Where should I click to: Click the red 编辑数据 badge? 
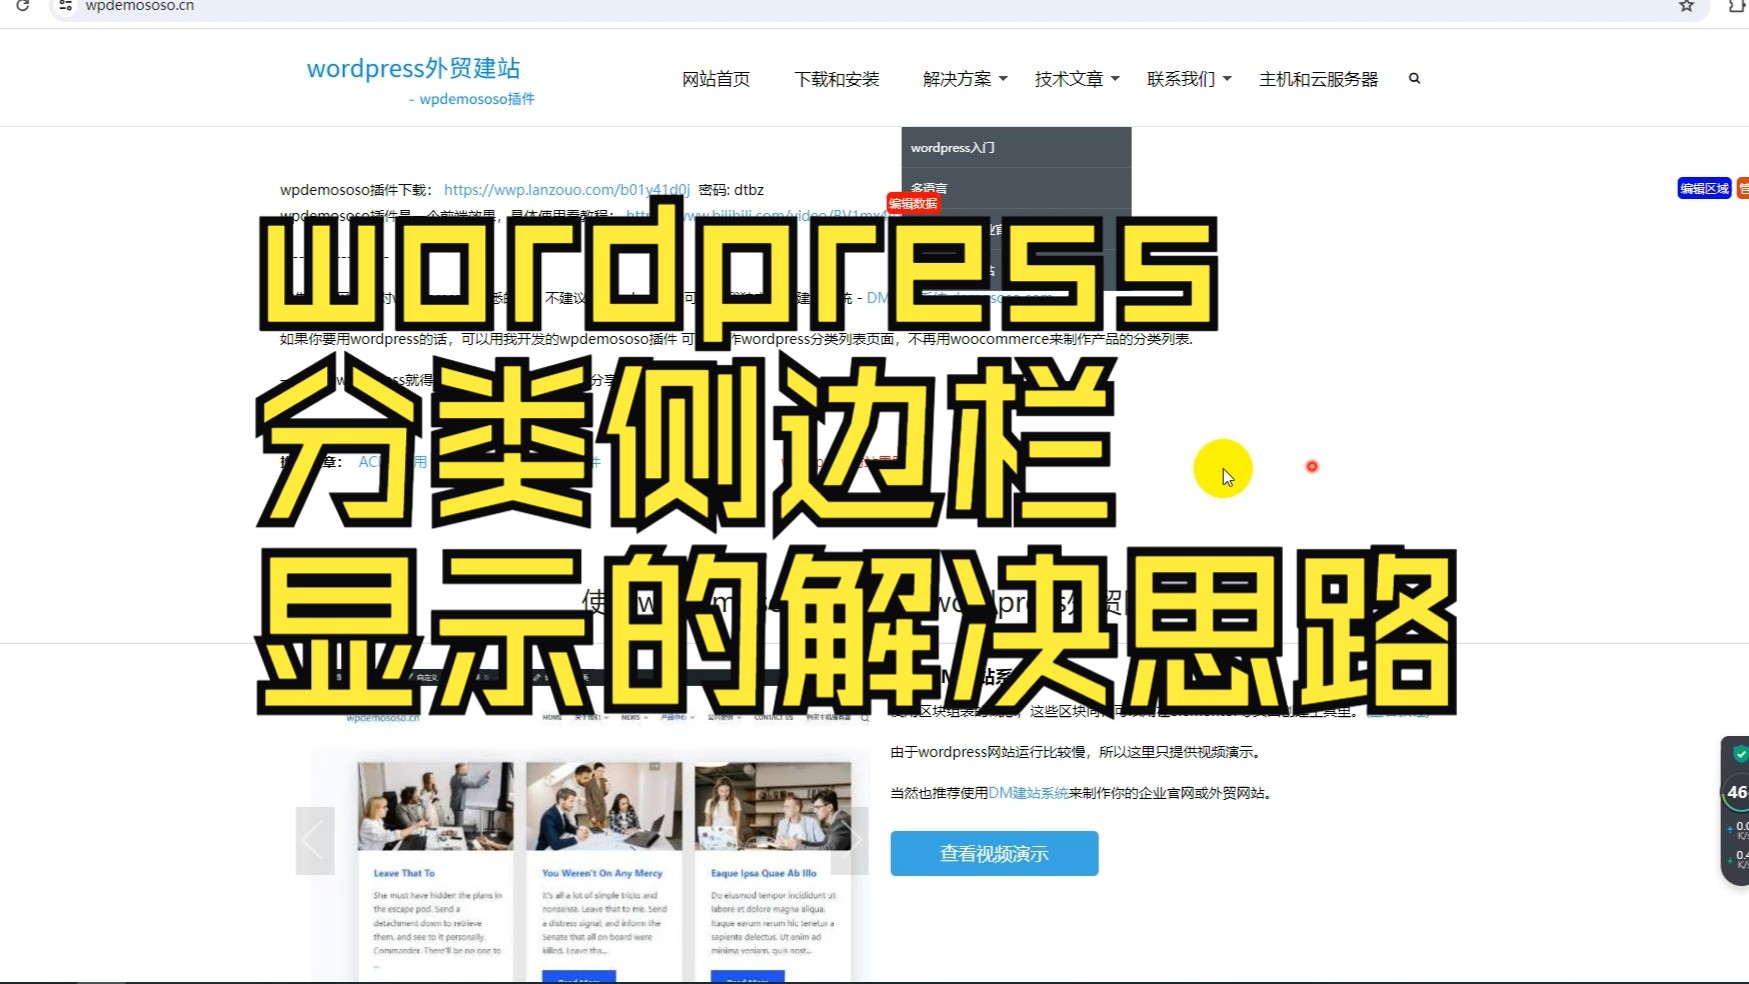(x=913, y=204)
